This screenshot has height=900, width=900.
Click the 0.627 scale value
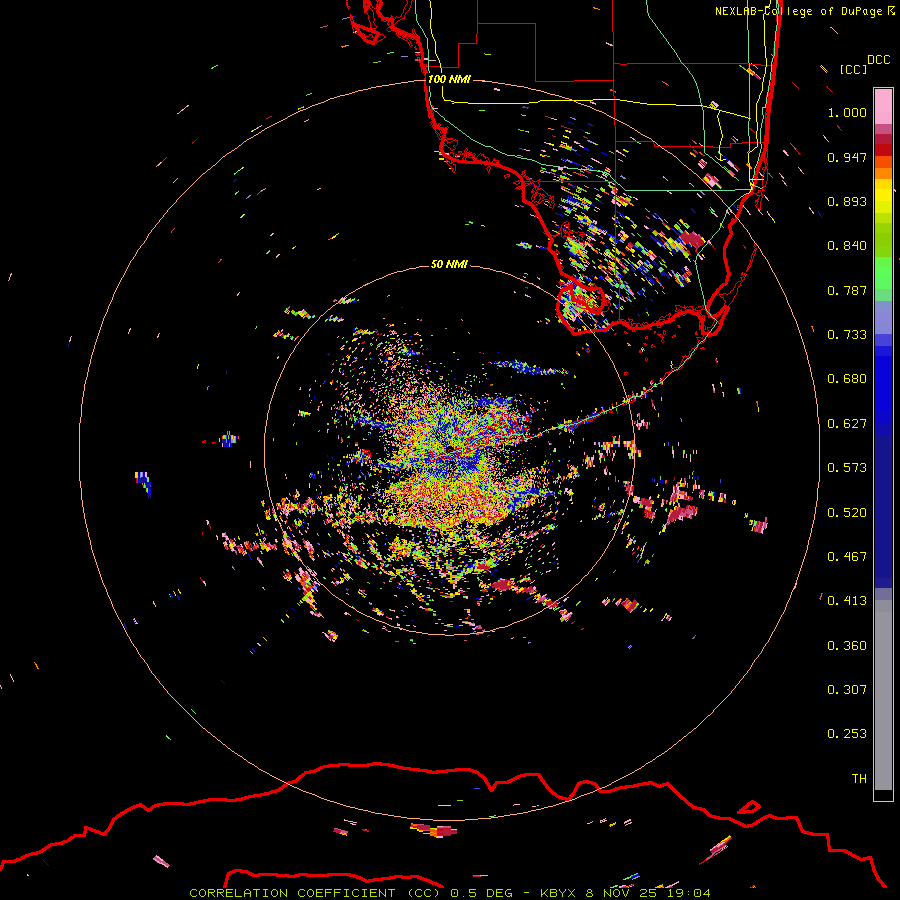[x=847, y=424]
